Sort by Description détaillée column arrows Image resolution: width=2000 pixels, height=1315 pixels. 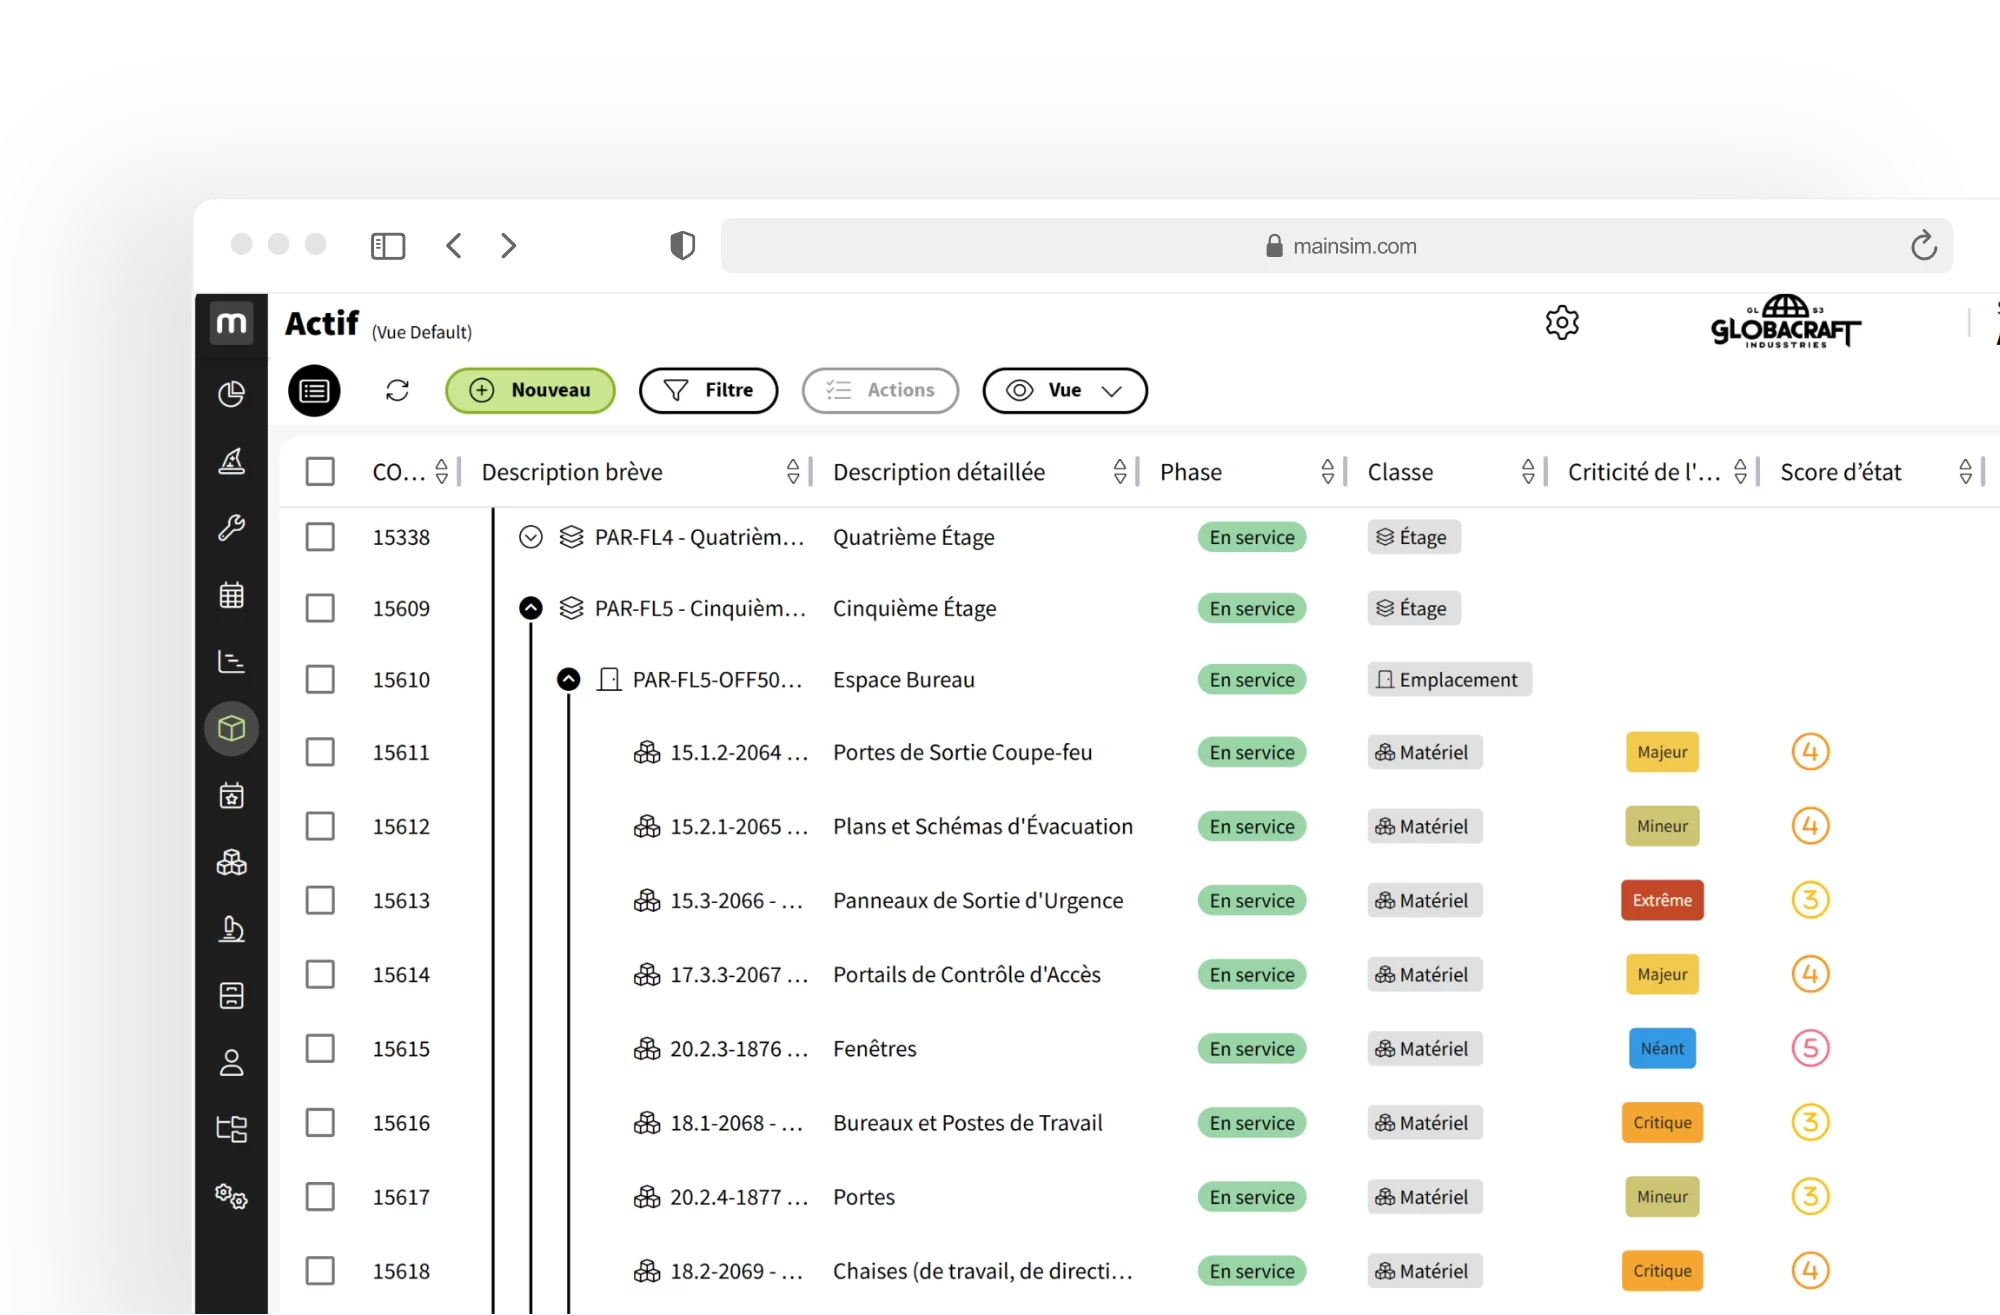pyautogui.click(x=1120, y=472)
